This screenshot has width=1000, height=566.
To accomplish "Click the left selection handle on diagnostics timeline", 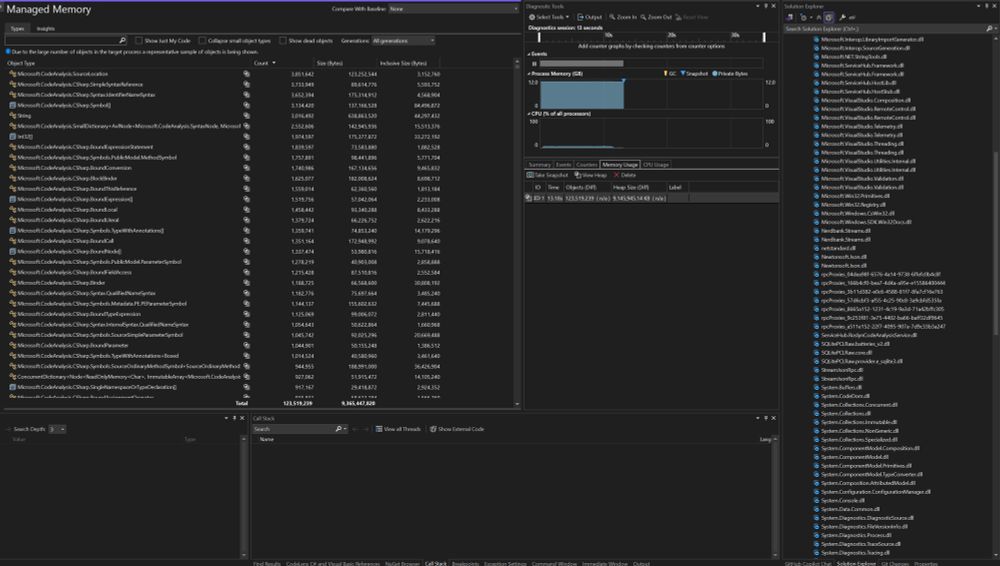I will [x=539, y=37].
